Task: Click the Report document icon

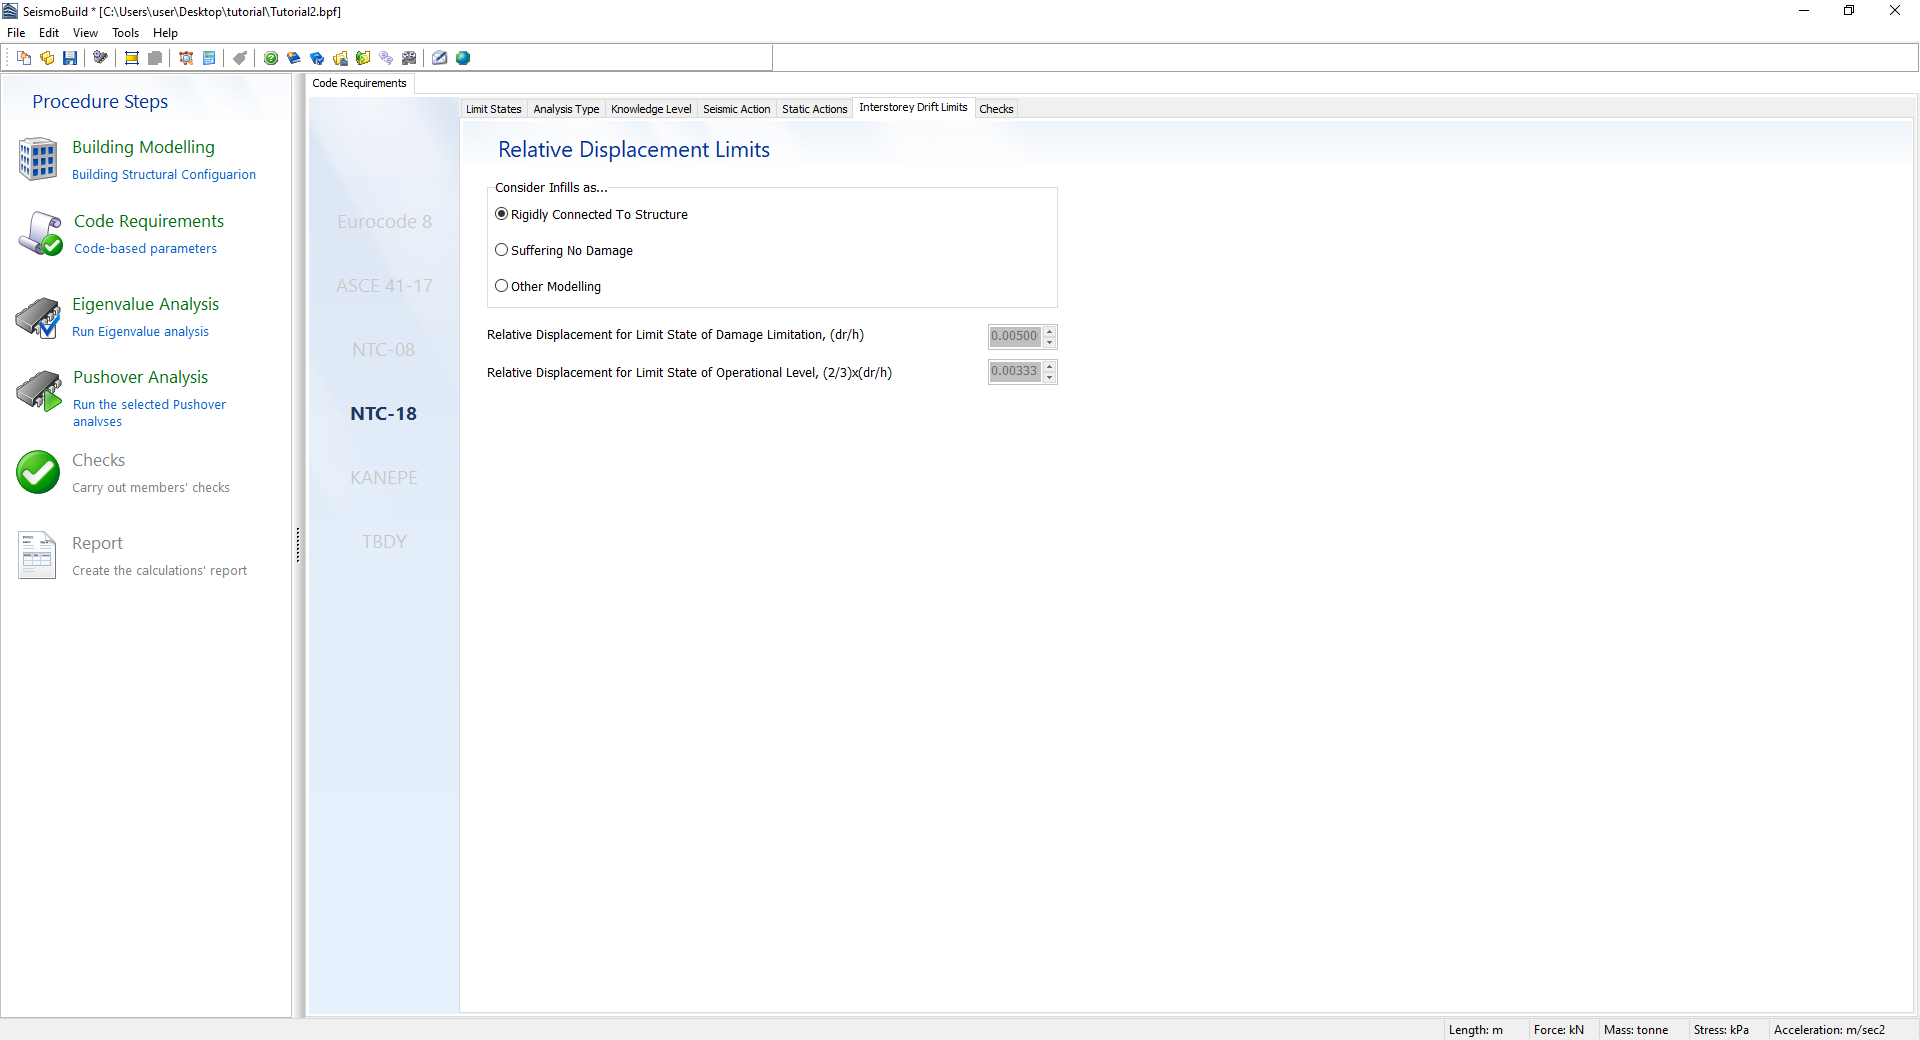Action: pyautogui.click(x=38, y=555)
